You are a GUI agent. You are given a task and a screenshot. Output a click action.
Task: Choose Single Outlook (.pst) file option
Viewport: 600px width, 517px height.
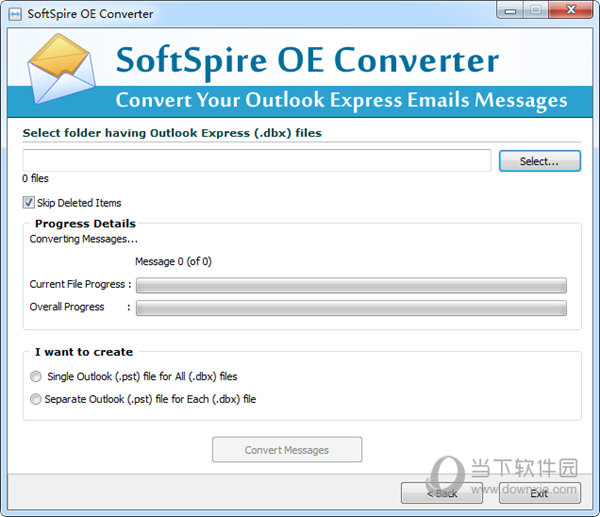(36, 377)
